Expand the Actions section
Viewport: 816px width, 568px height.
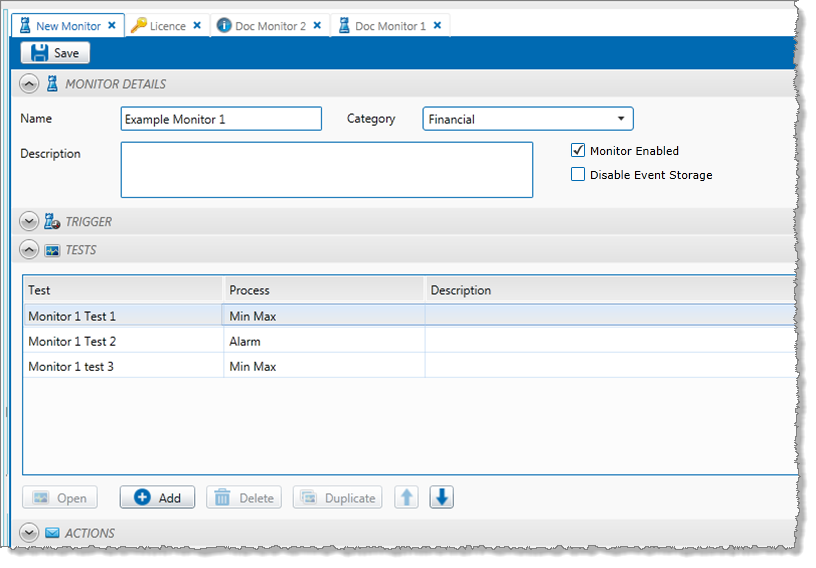pos(28,533)
